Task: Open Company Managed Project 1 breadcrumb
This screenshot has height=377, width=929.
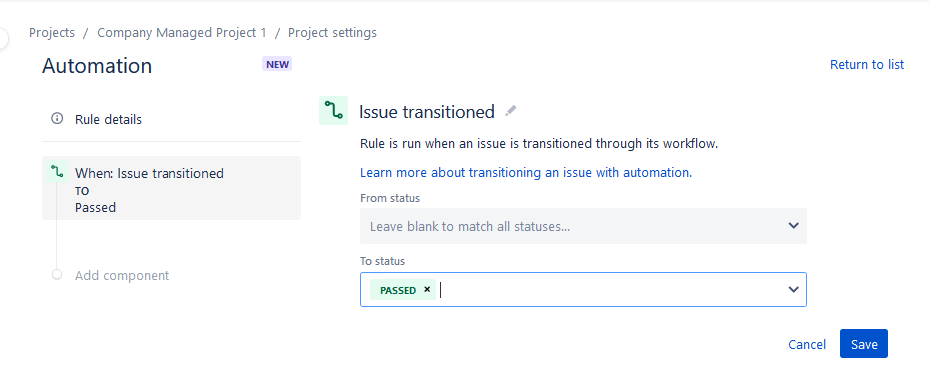Action: pyautogui.click(x=182, y=33)
